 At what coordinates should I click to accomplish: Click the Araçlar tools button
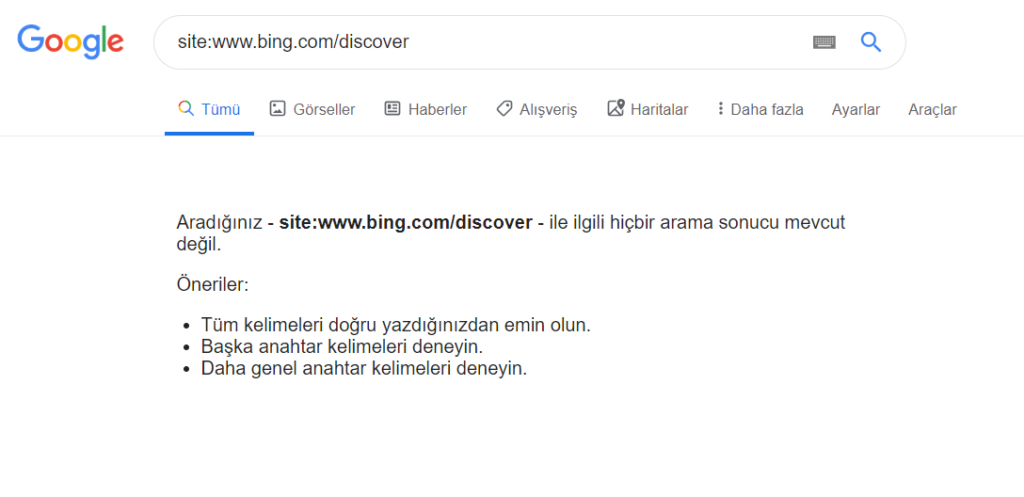pos(932,110)
